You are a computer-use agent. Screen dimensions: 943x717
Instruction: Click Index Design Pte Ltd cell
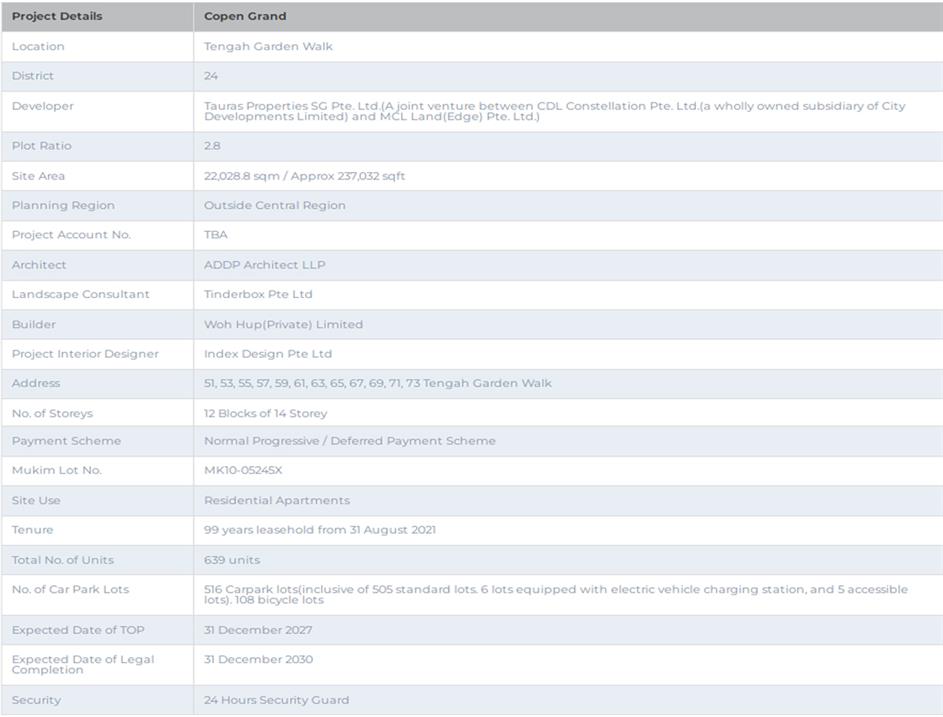tap(267, 354)
